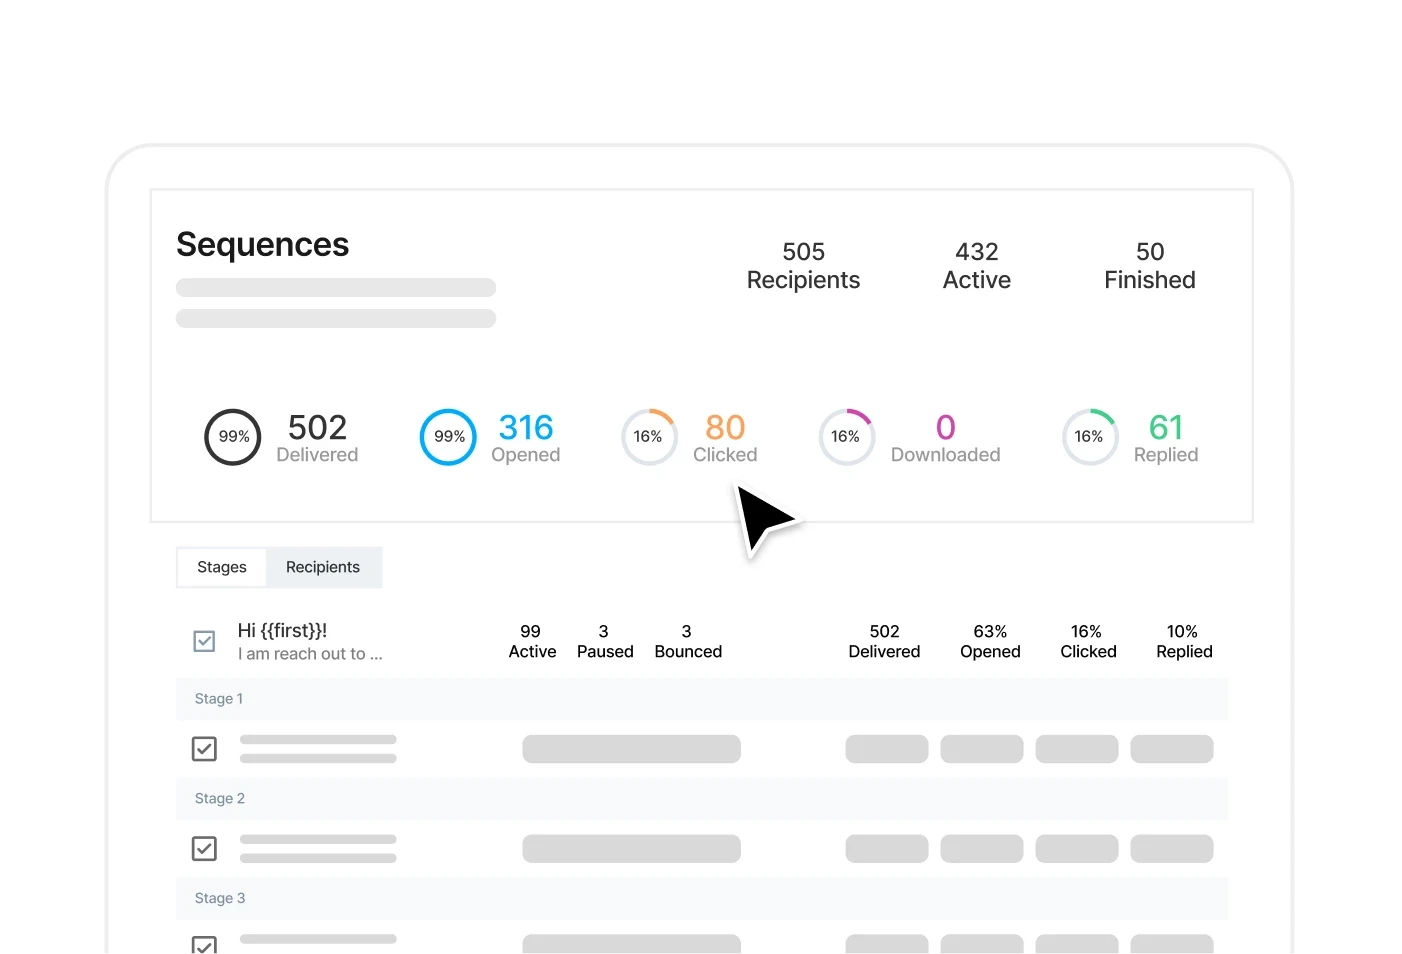
Task: Open the 432 Active count
Action: (976, 266)
